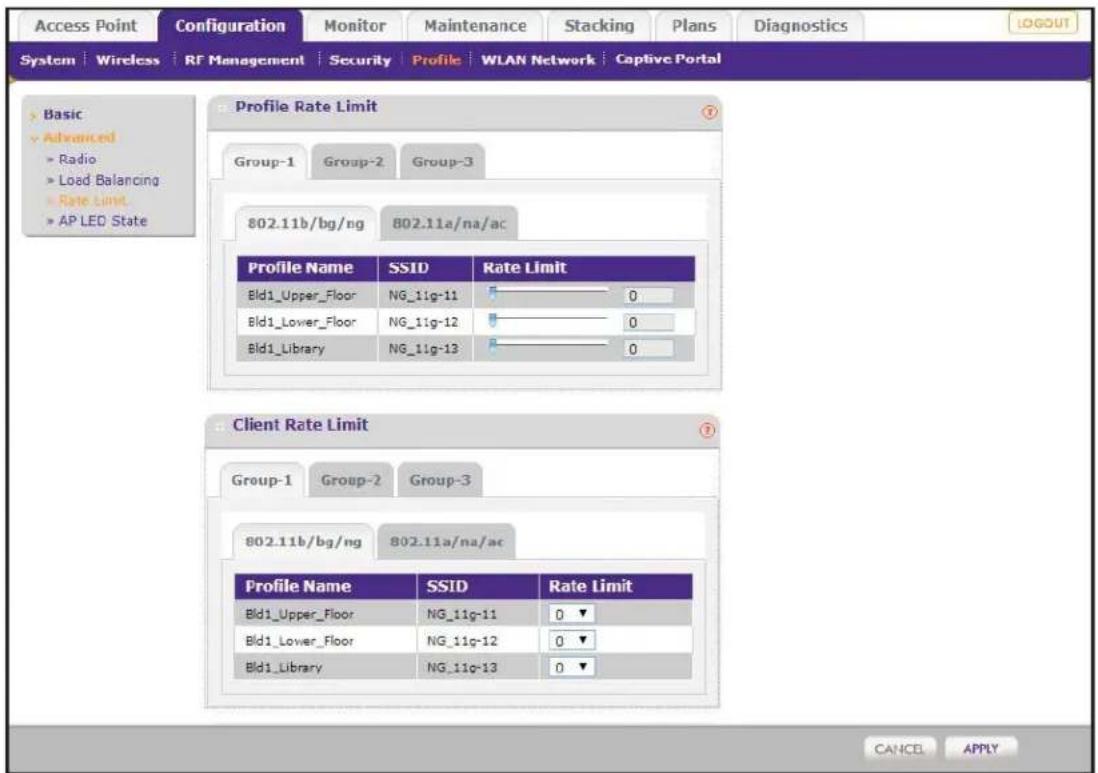Click NG_11g-12 in Client Rate Limit table
This screenshot has width=1098, height=773.
tap(461, 641)
